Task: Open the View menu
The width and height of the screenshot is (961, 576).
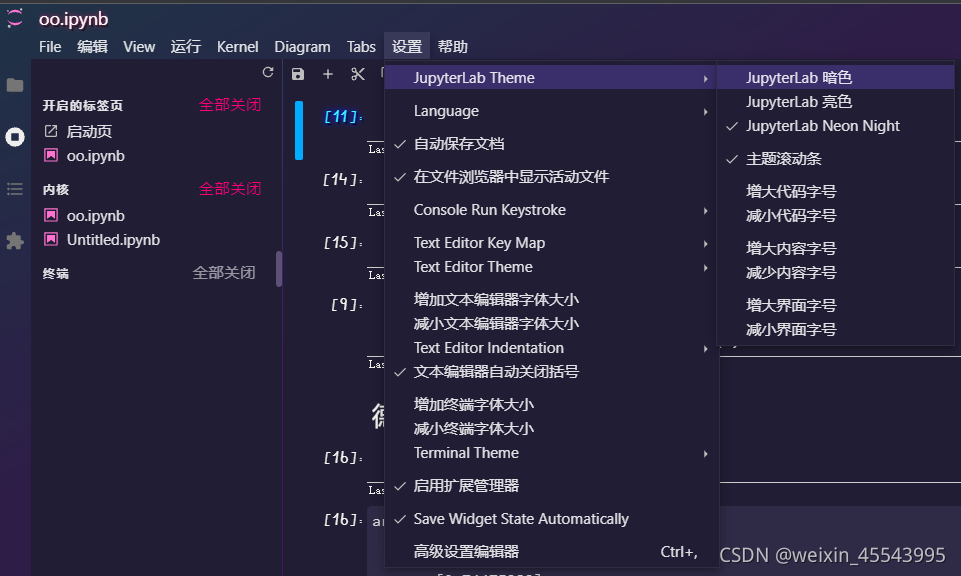Action: [x=139, y=47]
